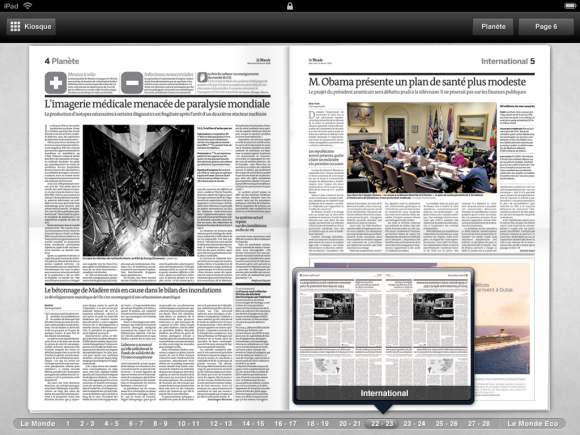Select Le Monde at start of page strip
The width and height of the screenshot is (580, 435).
37,424
